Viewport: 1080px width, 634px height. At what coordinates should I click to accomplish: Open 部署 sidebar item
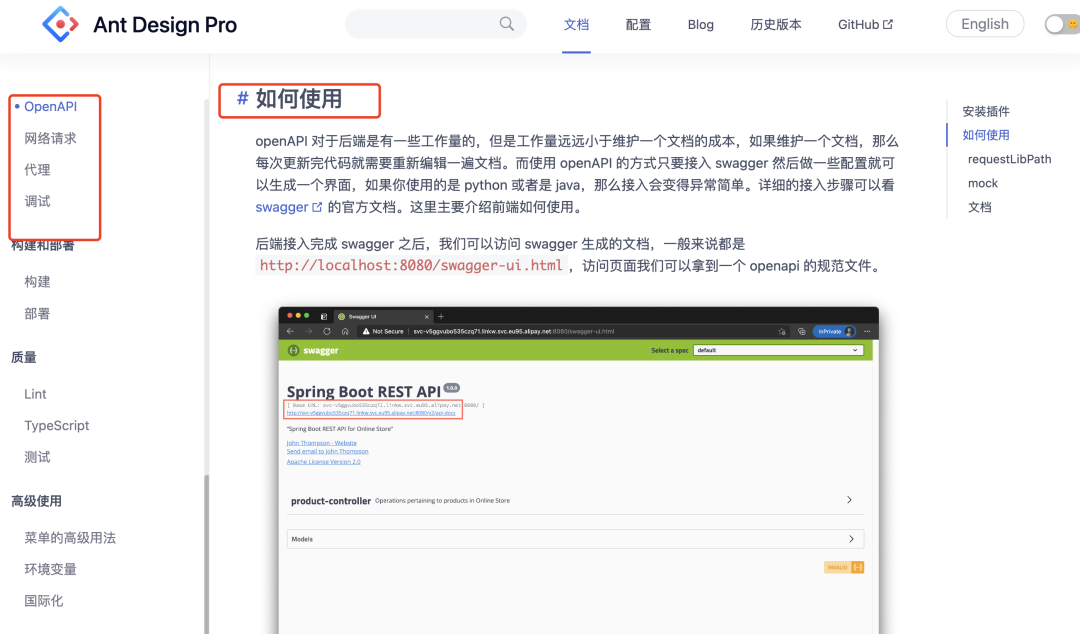point(37,314)
